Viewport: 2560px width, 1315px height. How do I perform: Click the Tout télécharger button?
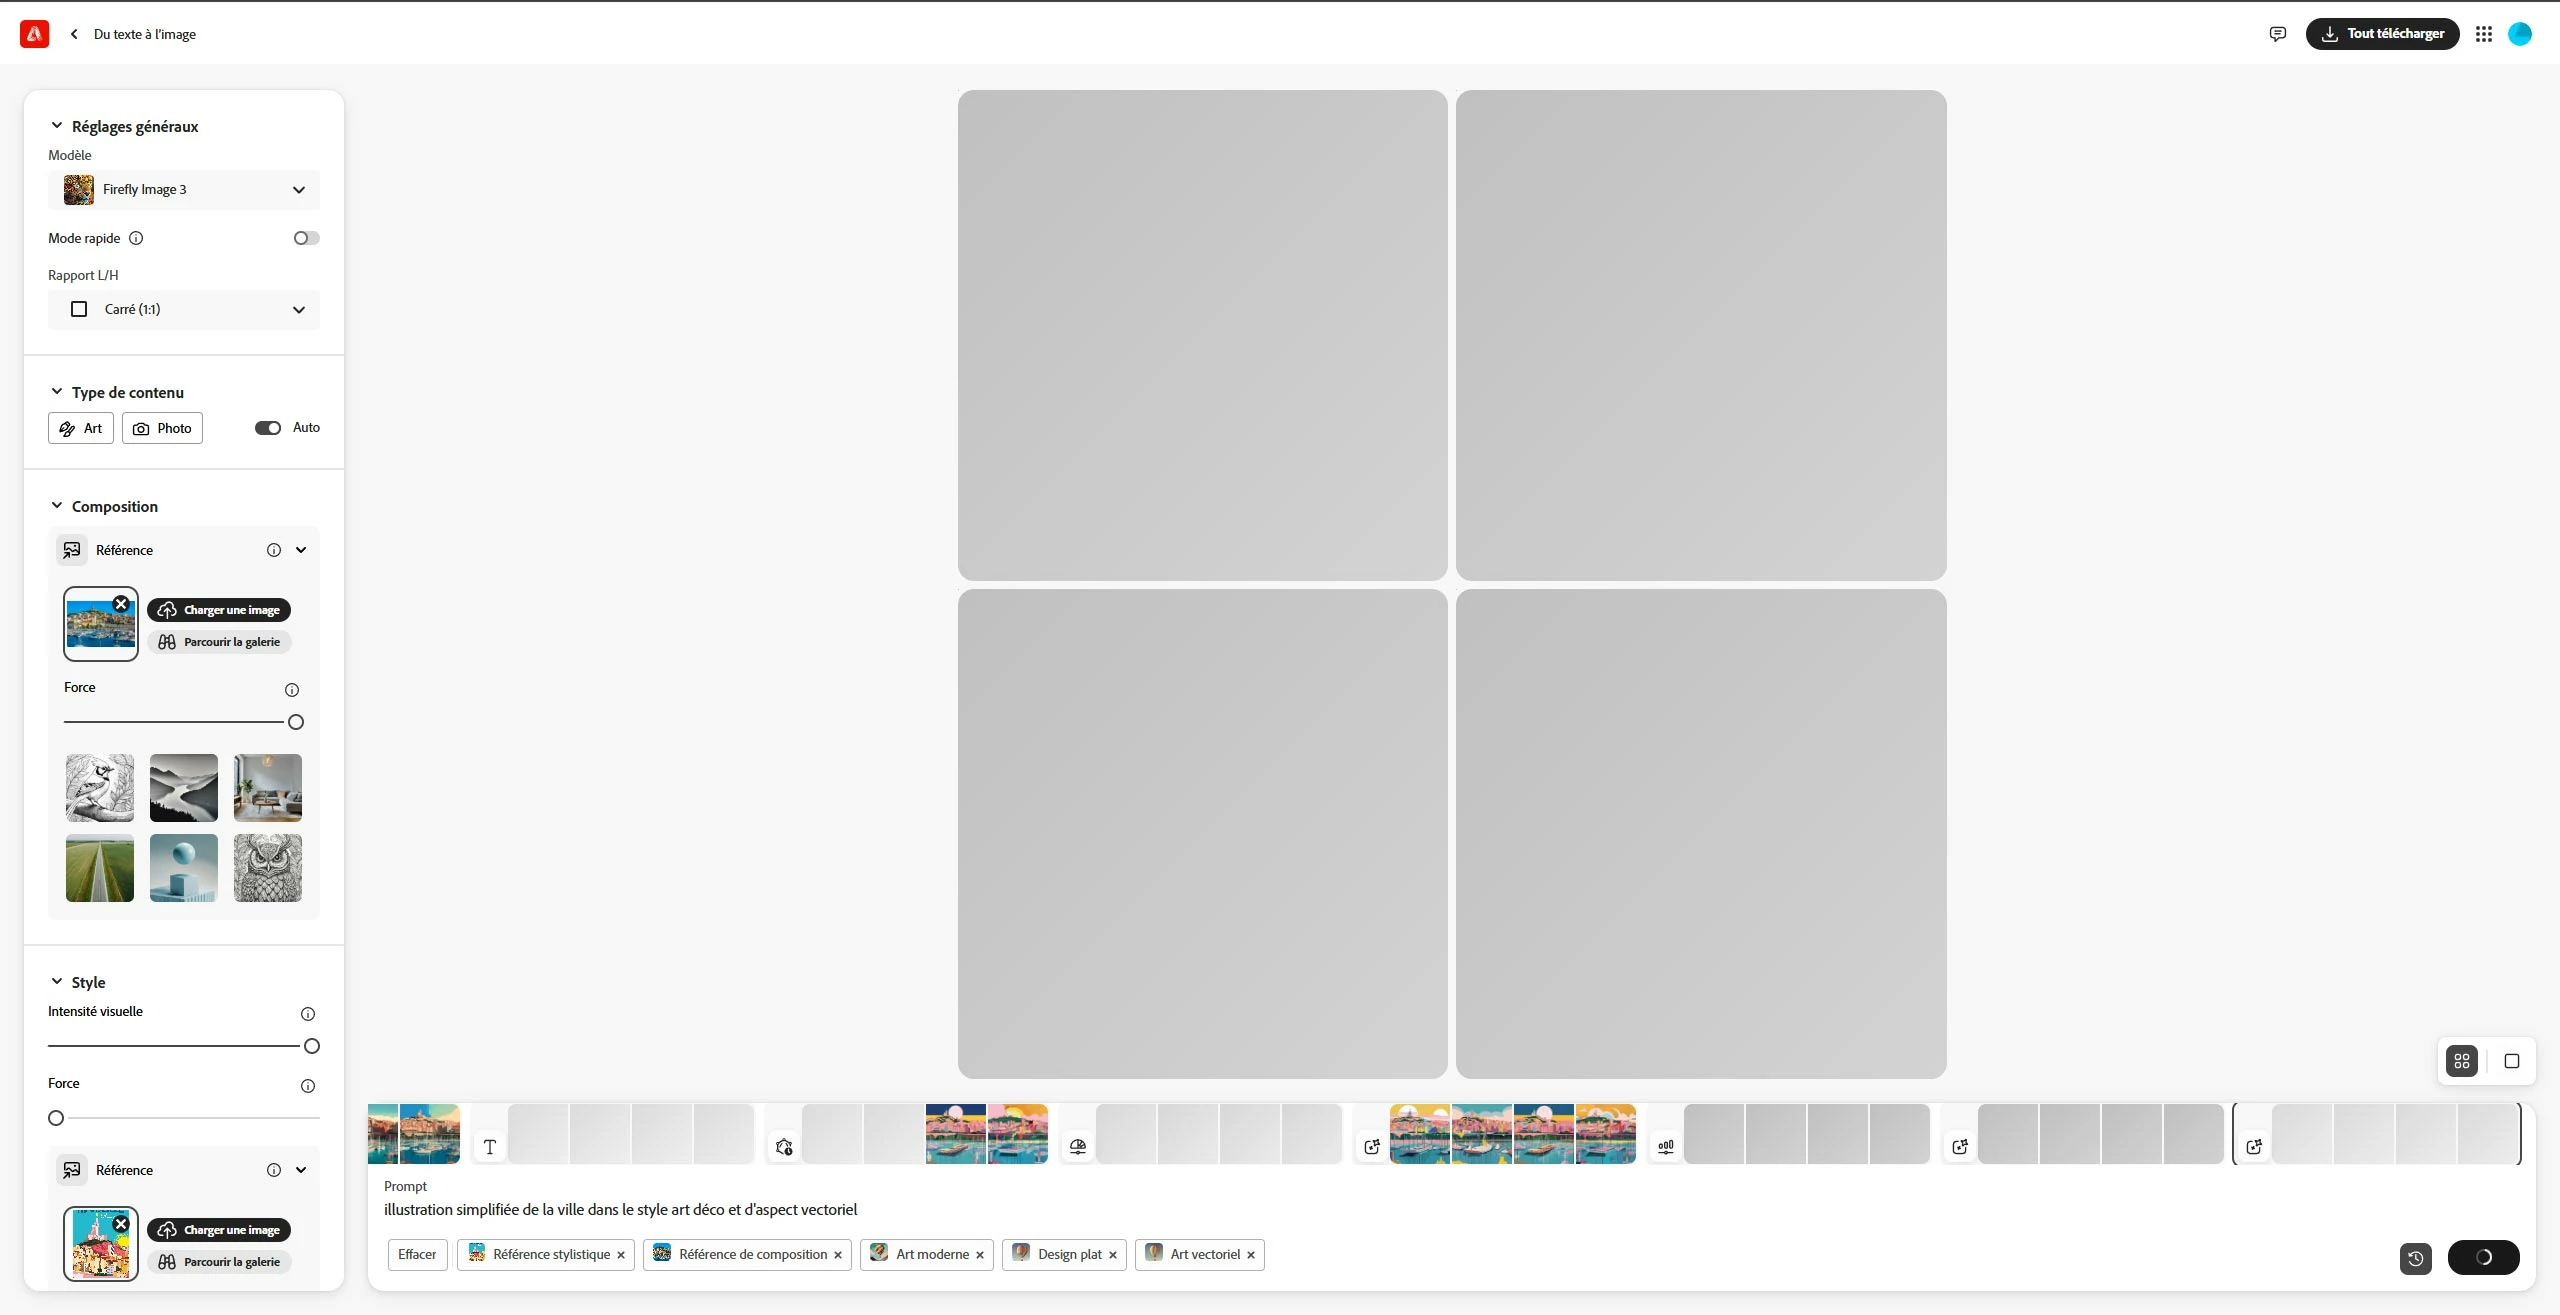[2382, 34]
